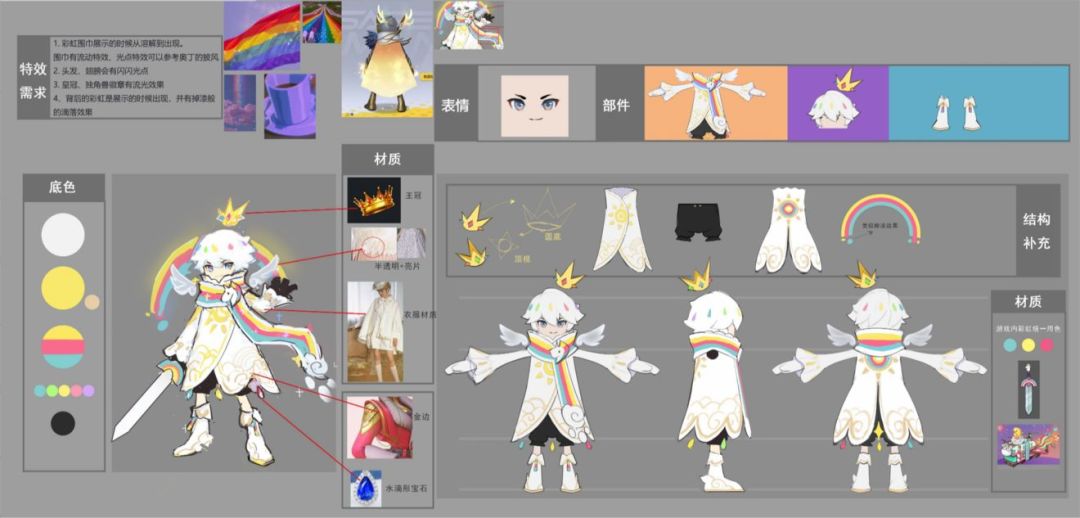Pick the small purple dot in 底色 row
This screenshot has width=1080, height=518.
point(88,391)
